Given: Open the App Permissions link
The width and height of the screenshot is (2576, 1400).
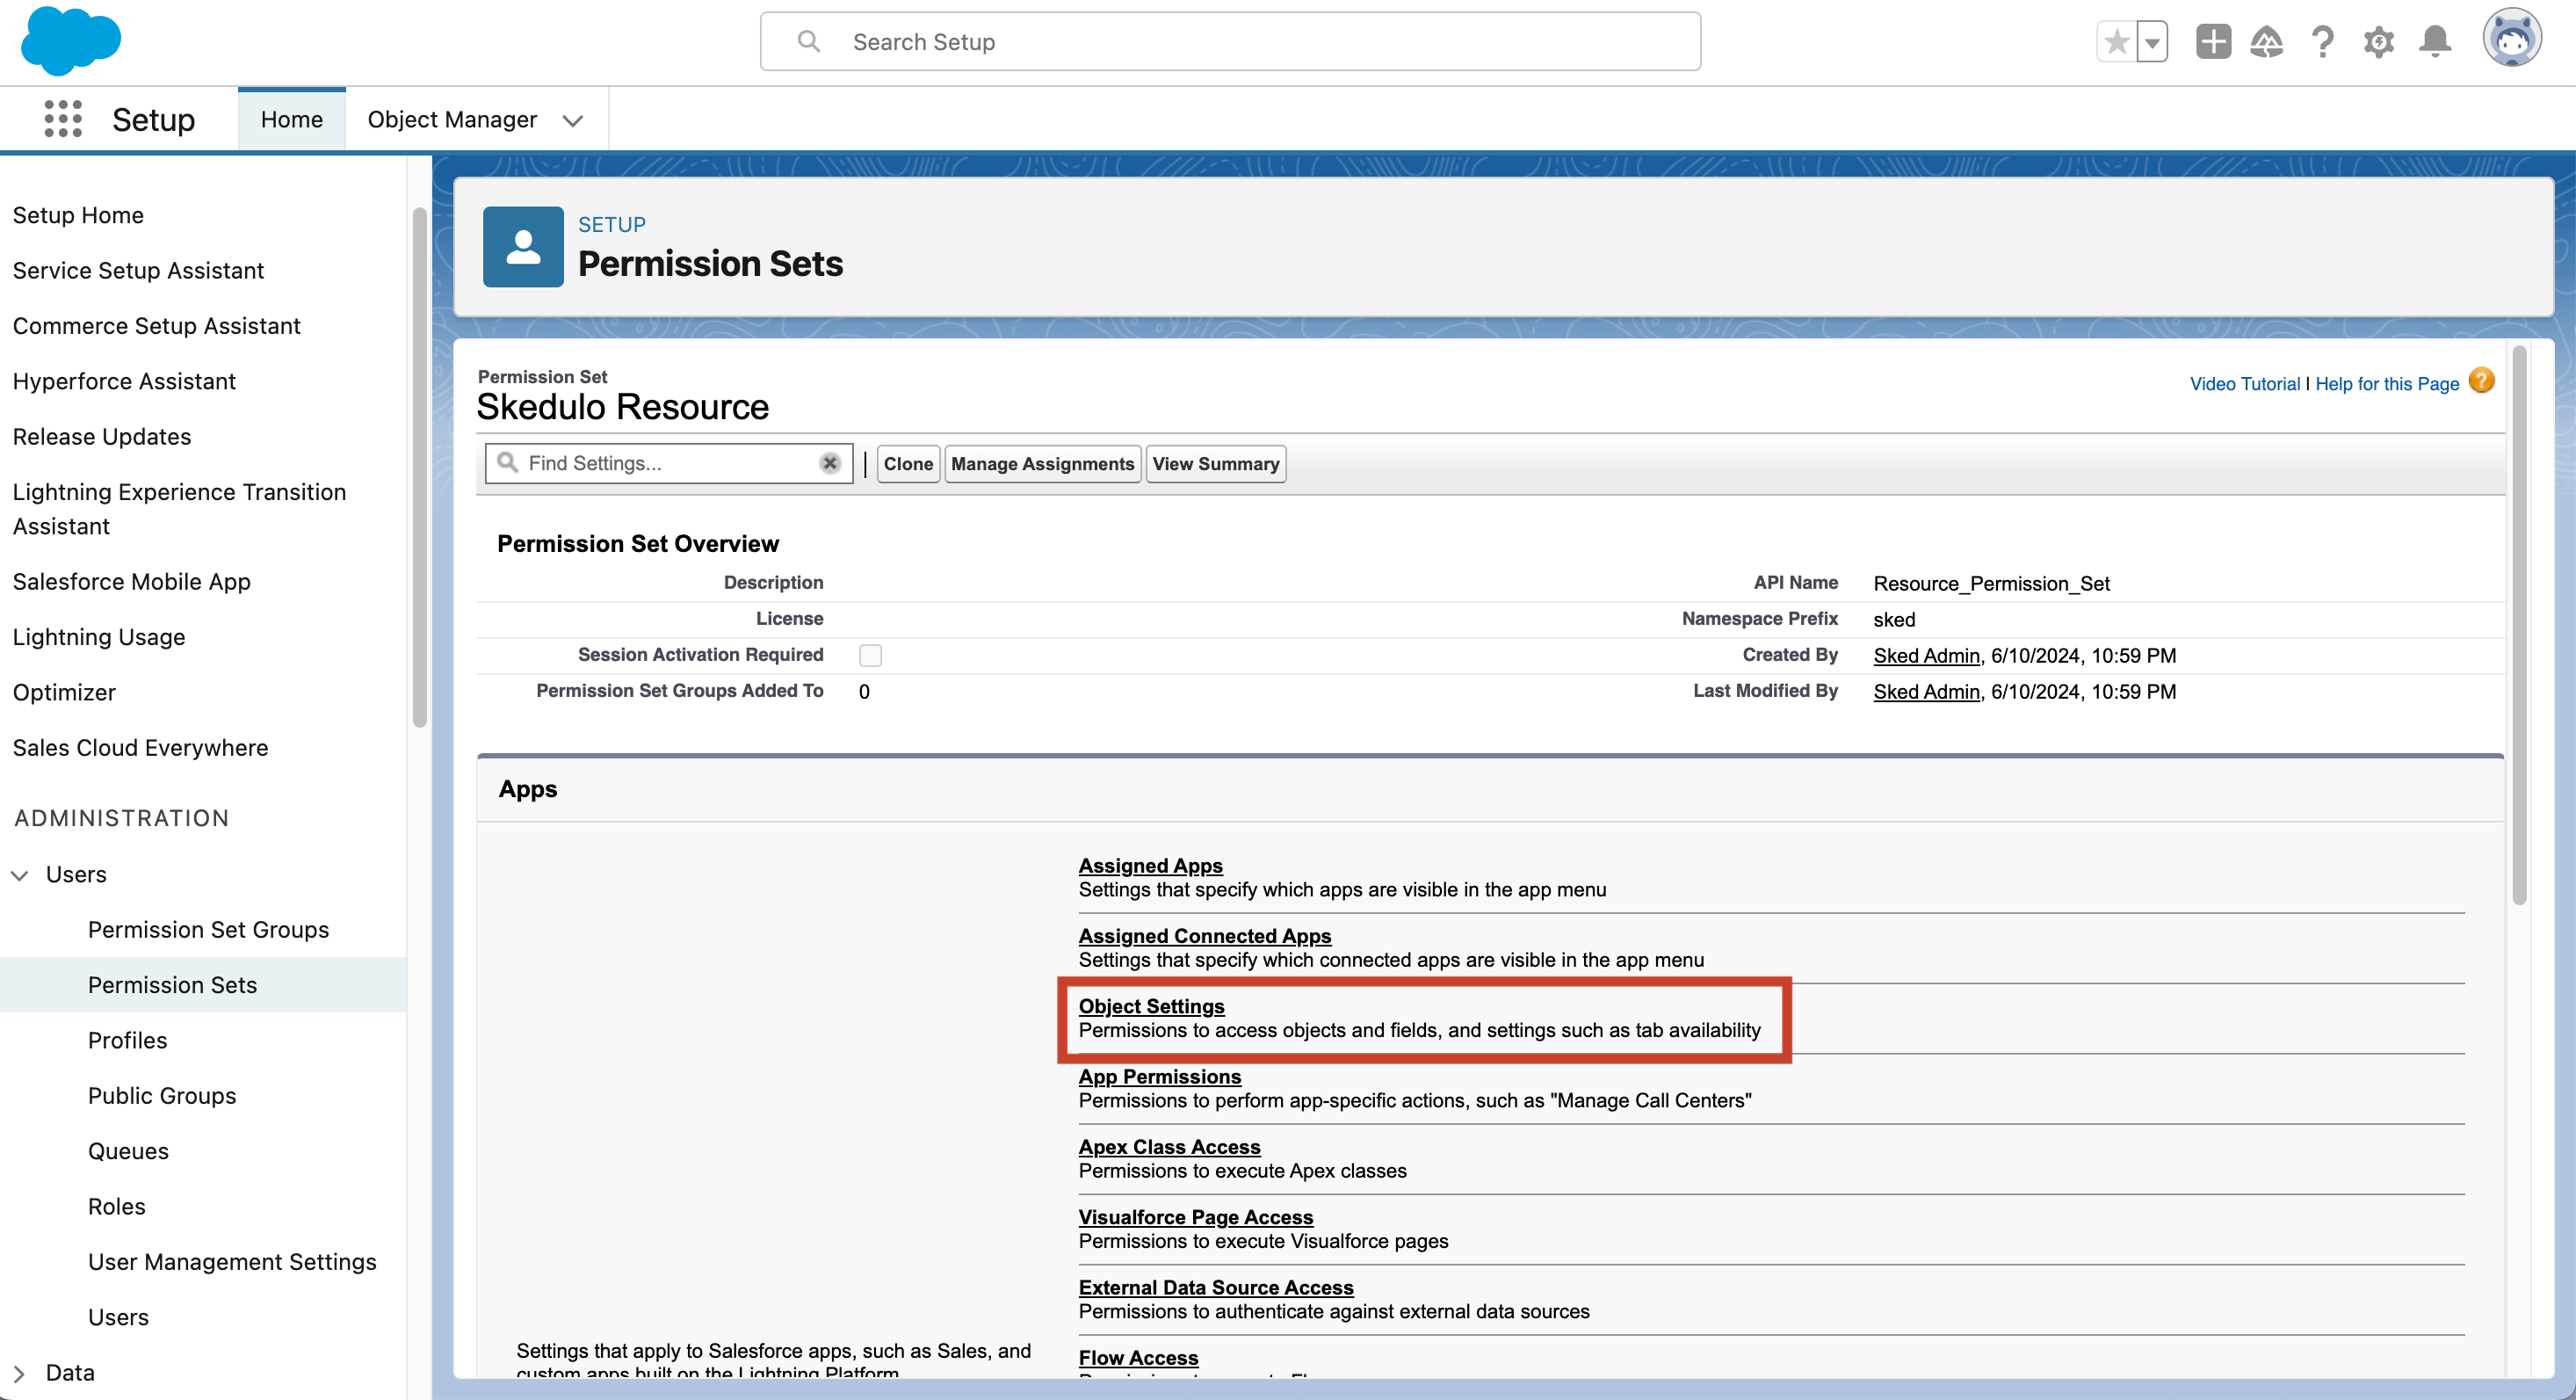Looking at the screenshot, I should 1159,1077.
